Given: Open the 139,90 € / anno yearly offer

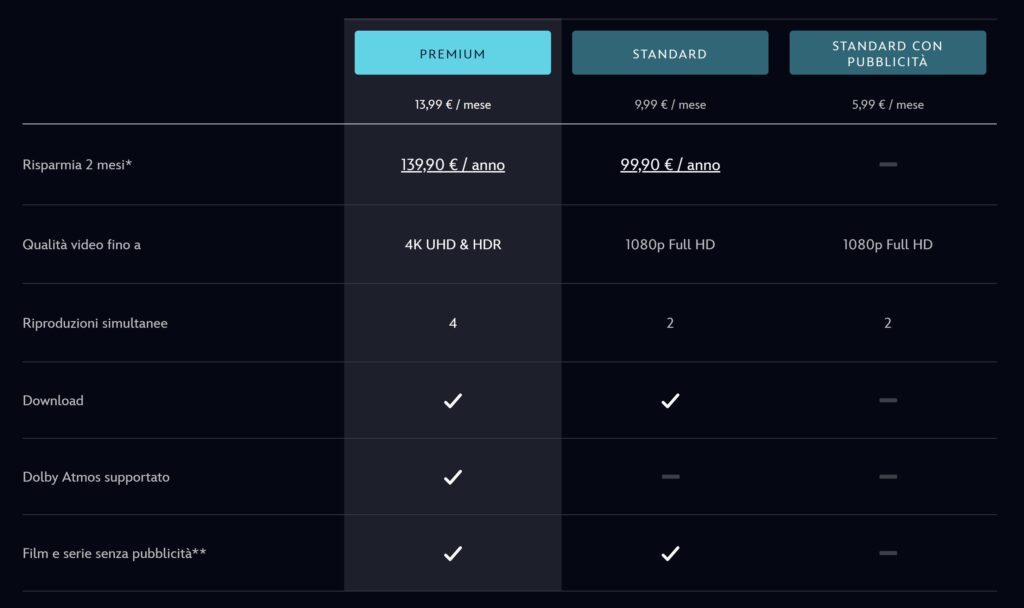Looking at the screenshot, I should click(x=453, y=165).
